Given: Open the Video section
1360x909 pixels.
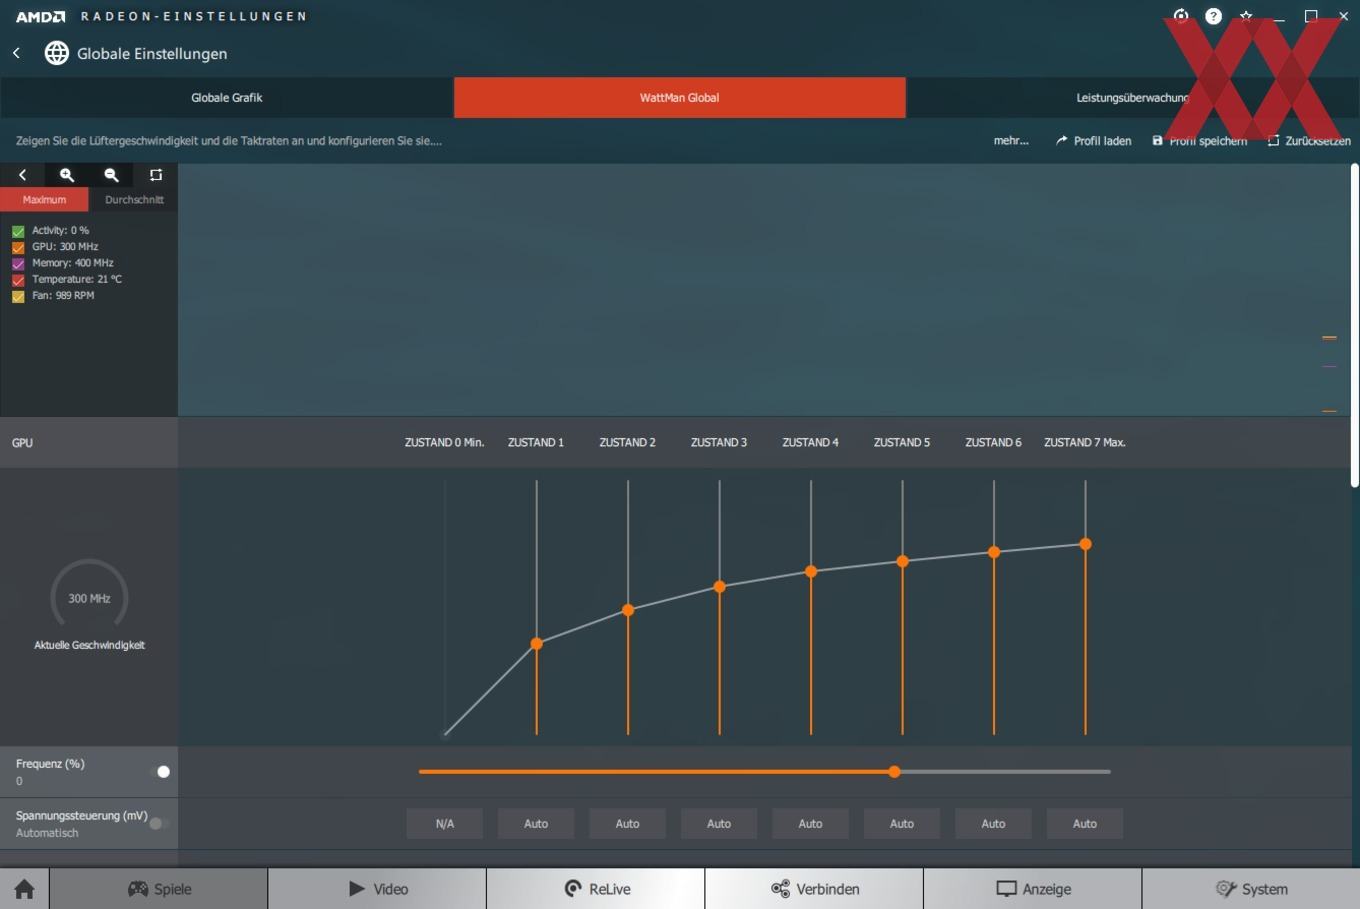Looking at the screenshot, I should (x=377, y=889).
